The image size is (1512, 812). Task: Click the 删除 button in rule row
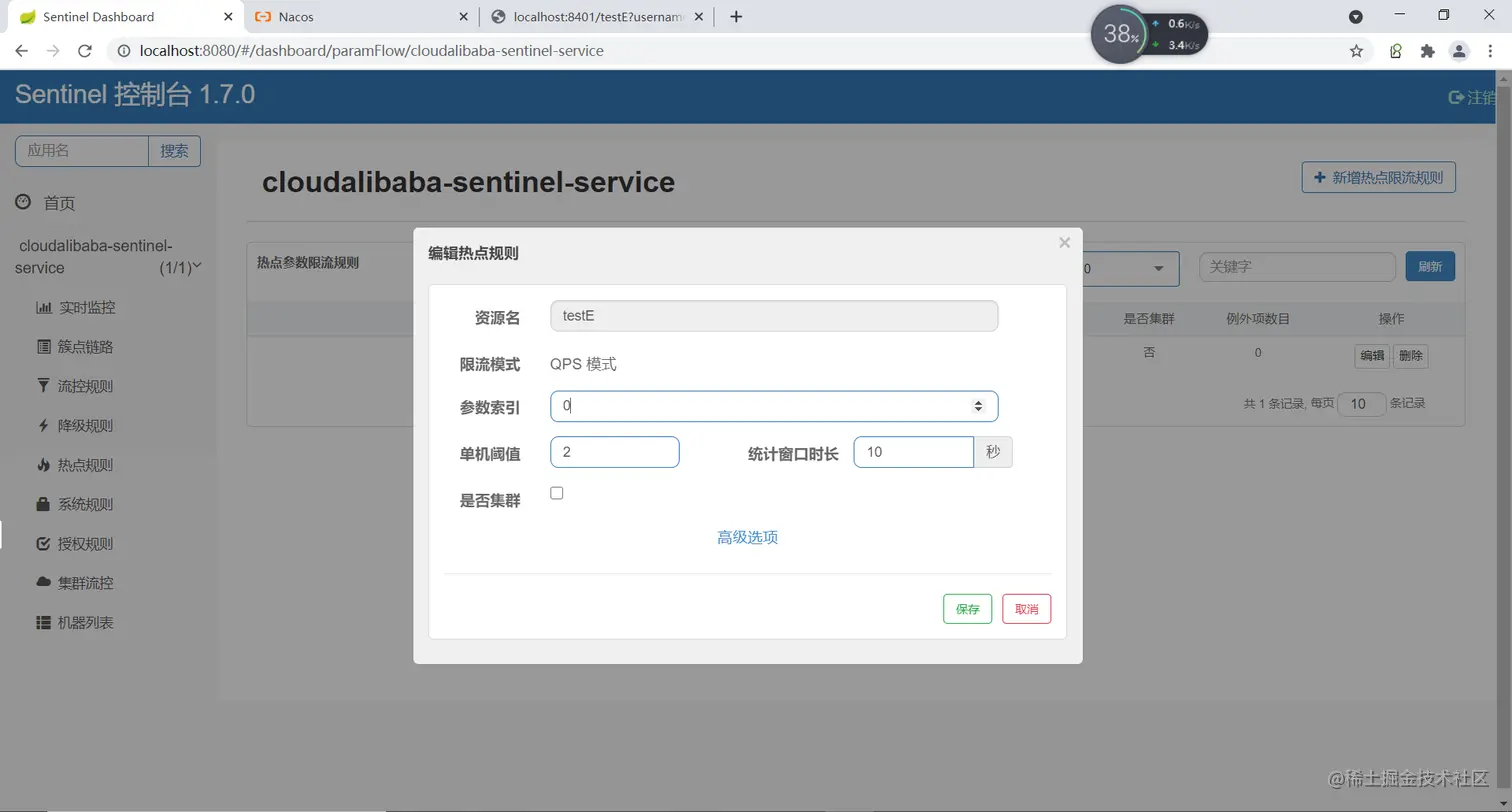(x=1410, y=356)
